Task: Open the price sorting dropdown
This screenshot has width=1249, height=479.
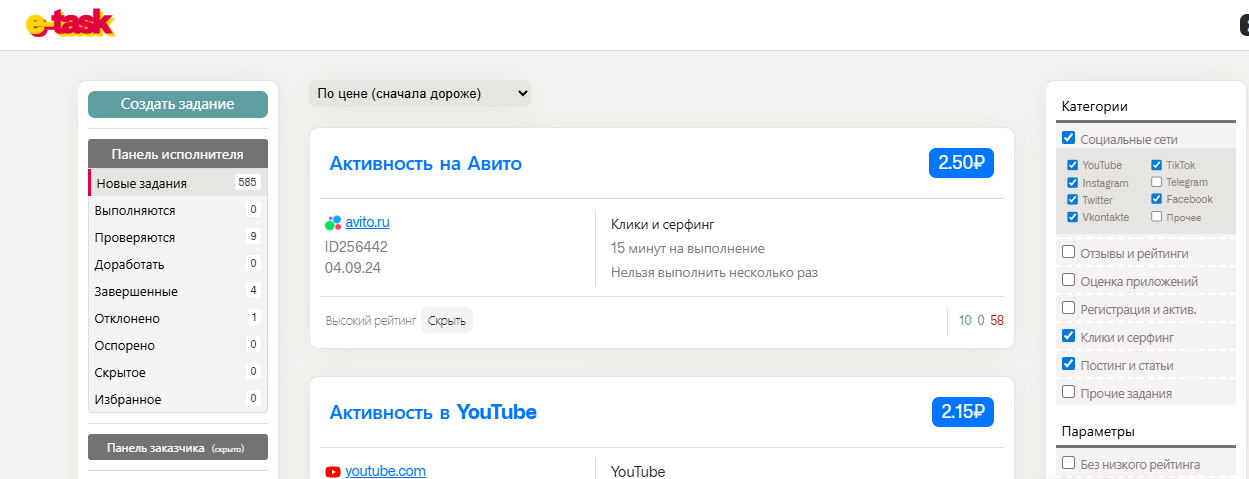Action: [420, 94]
